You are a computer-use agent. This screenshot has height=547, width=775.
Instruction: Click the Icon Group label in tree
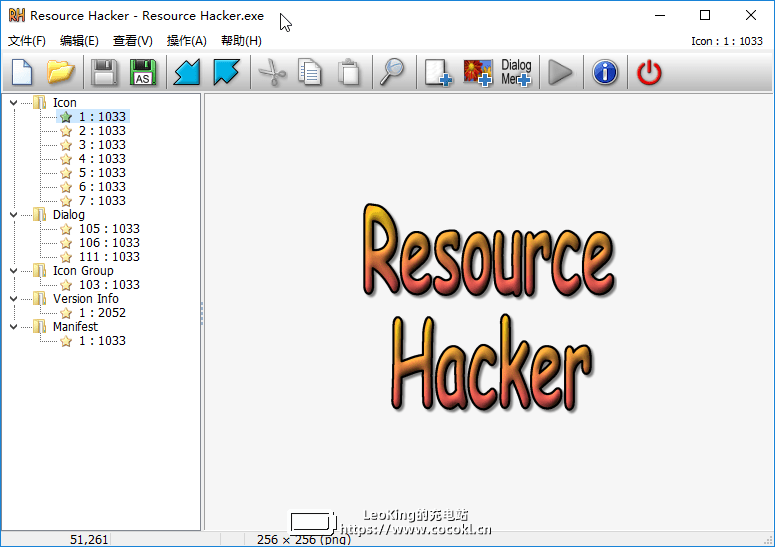83,271
